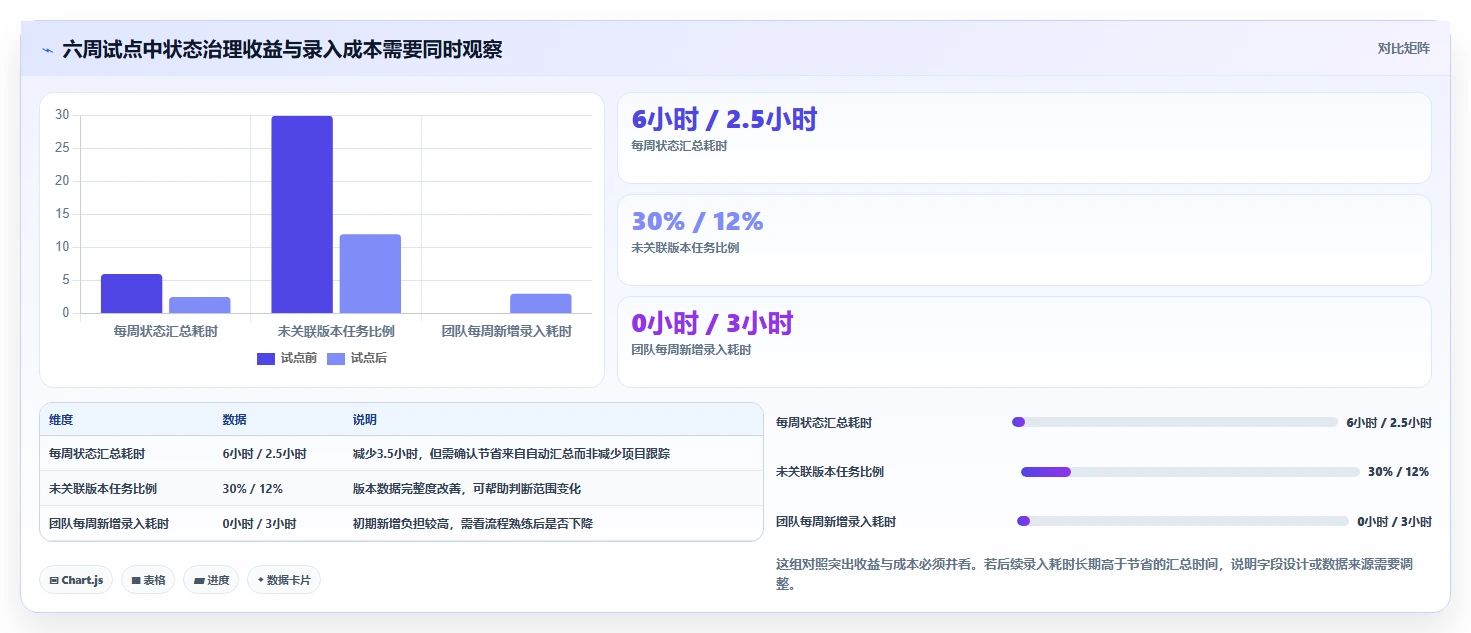1471x633 pixels.
Task: Click the table icon inside the 表格 chip
Action: click(135, 580)
